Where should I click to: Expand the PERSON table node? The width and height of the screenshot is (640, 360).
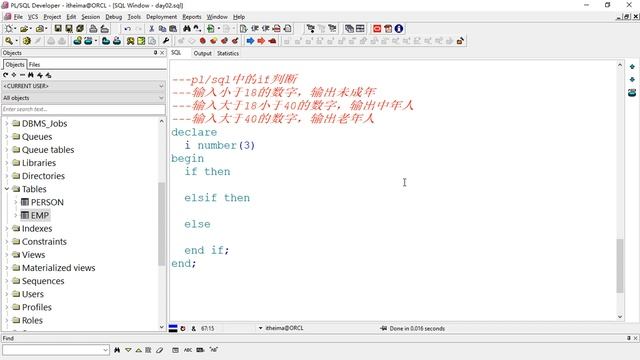(16, 202)
